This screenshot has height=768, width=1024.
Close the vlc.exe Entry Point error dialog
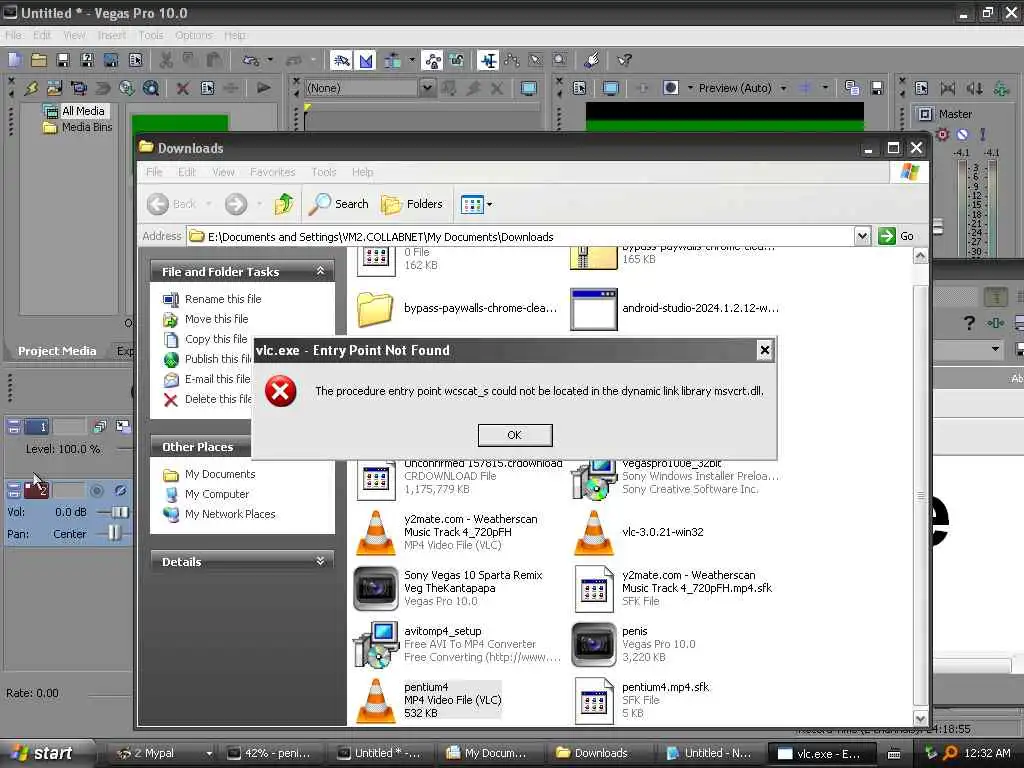tap(765, 351)
